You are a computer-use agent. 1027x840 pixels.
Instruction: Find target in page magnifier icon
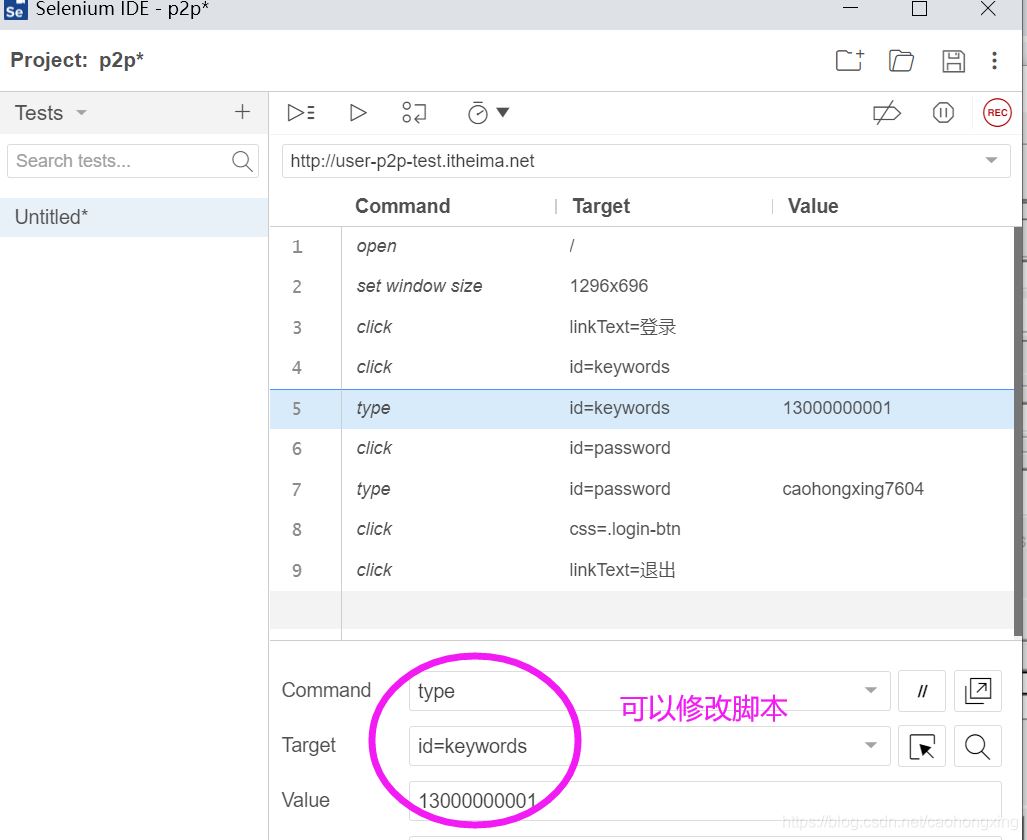tap(977, 746)
